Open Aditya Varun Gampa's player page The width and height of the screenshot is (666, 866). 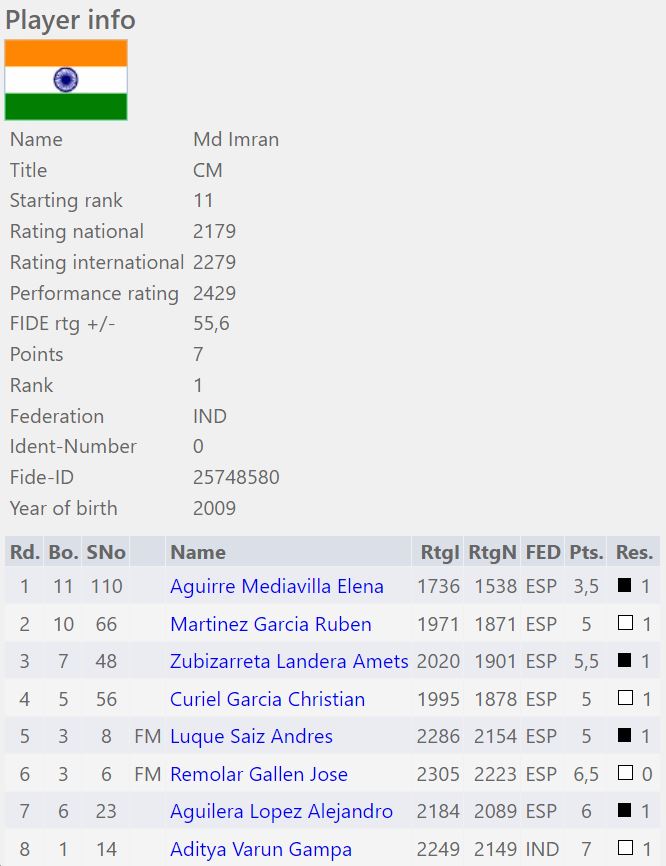(x=261, y=850)
